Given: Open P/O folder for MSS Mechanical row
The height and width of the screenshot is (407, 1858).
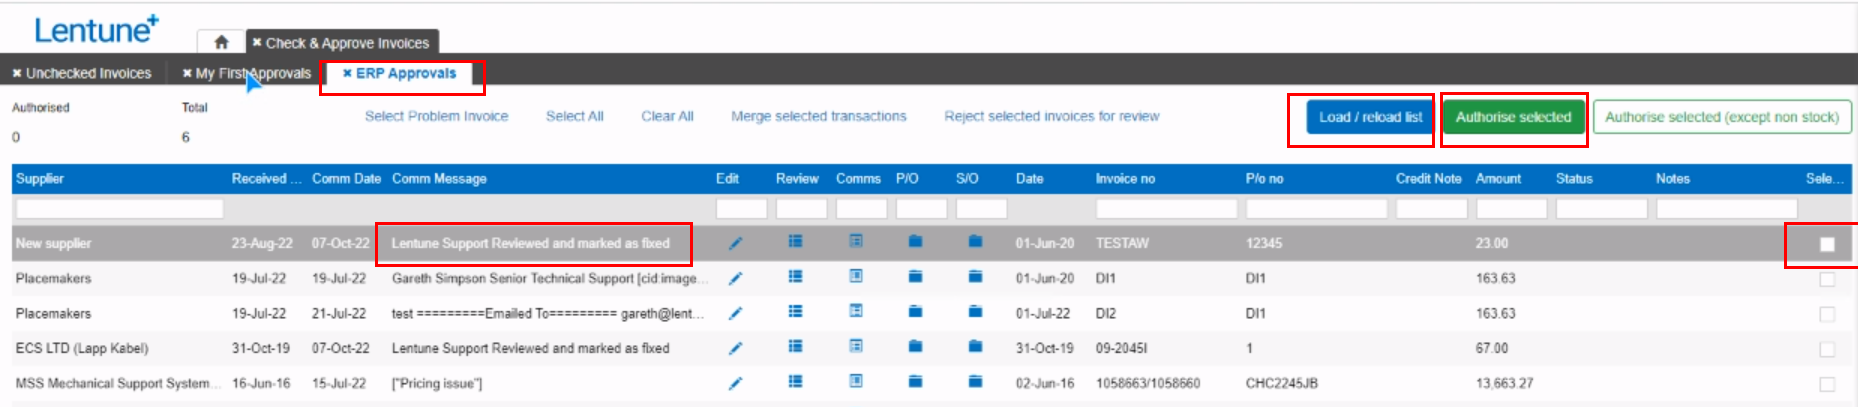Looking at the screenshot, I should [x=915, y=382].
